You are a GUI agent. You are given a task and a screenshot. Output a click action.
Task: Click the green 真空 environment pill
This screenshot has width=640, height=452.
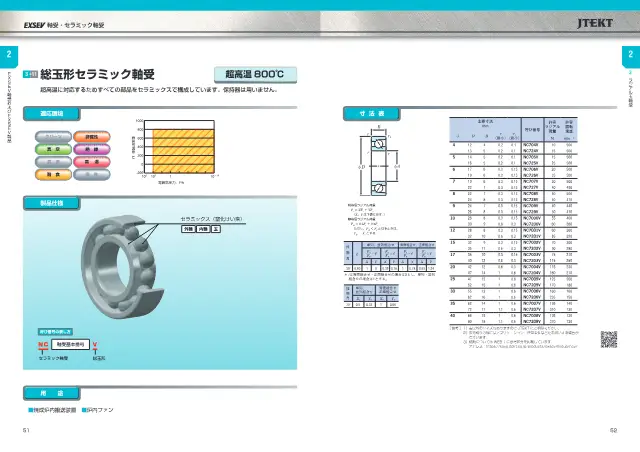(x=53, y=149)
